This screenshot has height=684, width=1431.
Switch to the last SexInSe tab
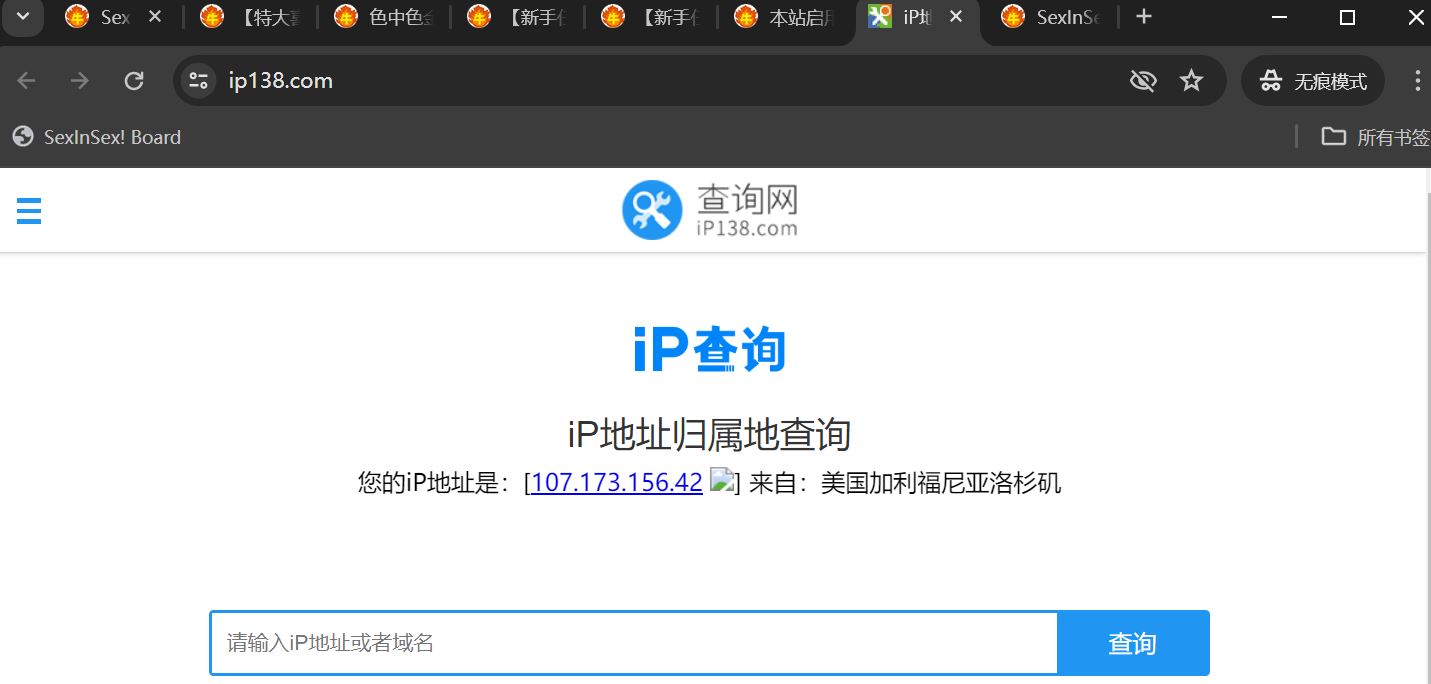(1052, 17)
